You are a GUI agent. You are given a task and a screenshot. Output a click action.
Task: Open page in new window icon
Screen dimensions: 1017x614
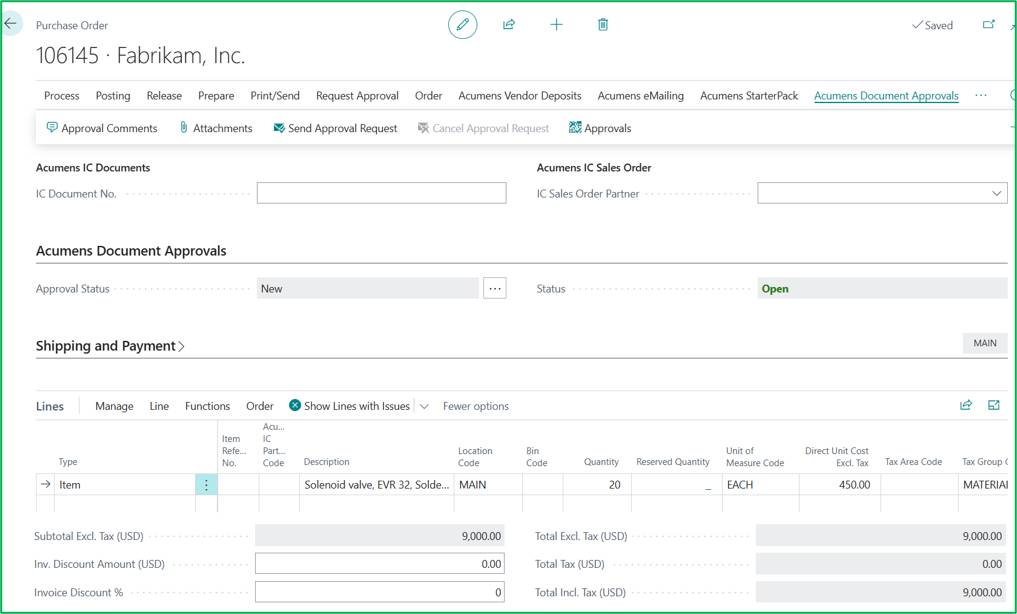click(x=988, y=25)
